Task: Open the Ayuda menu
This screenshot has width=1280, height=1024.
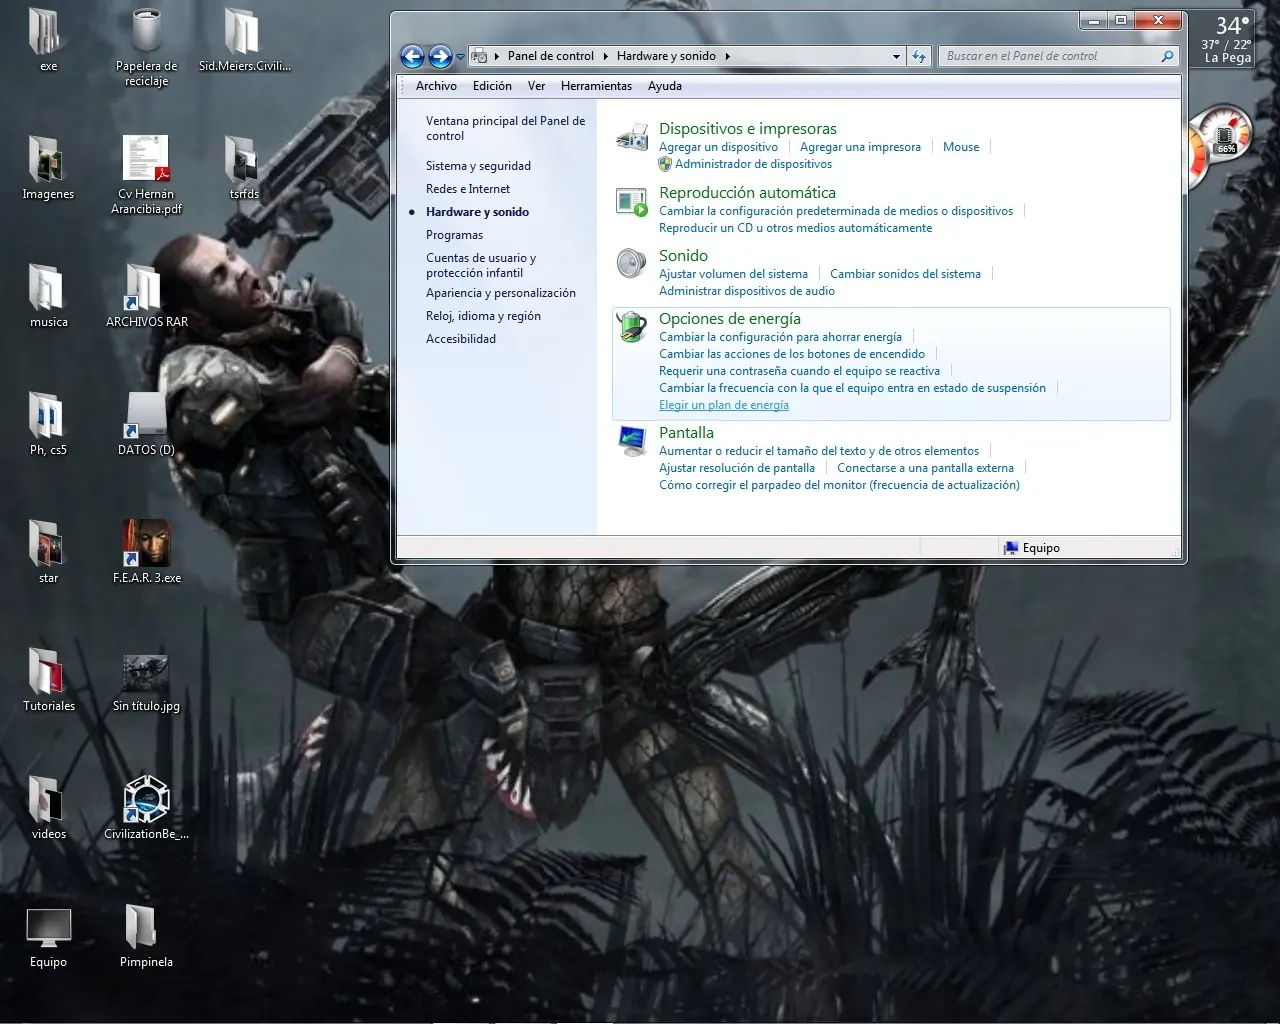Action: point(665,86)
